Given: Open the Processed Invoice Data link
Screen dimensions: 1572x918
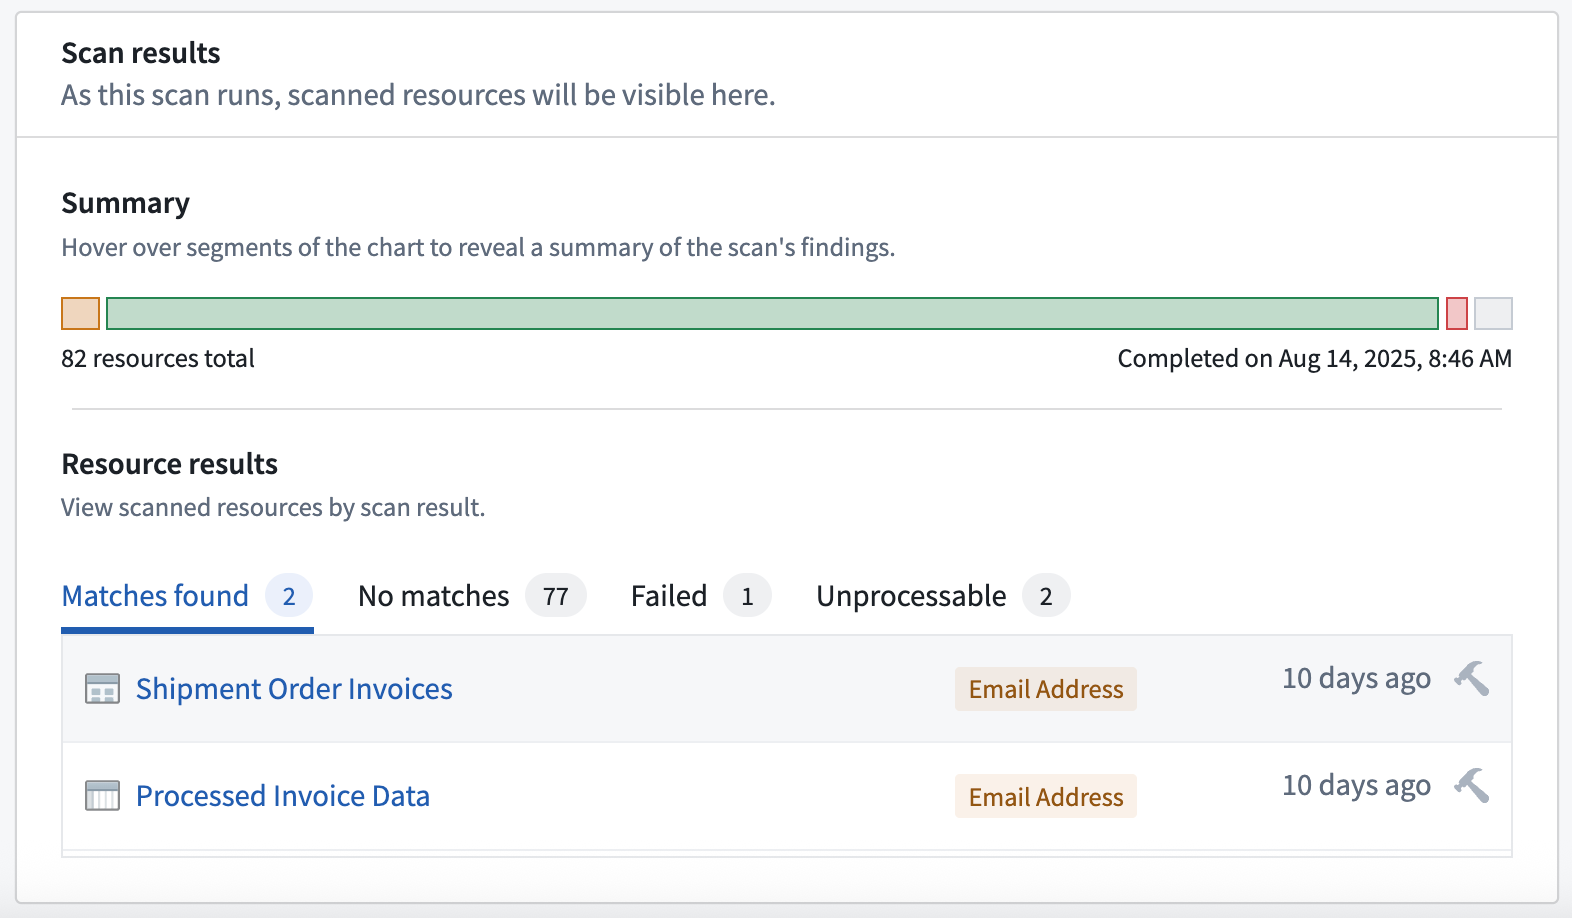Looking at the screenshot, I should pos(283,796).
